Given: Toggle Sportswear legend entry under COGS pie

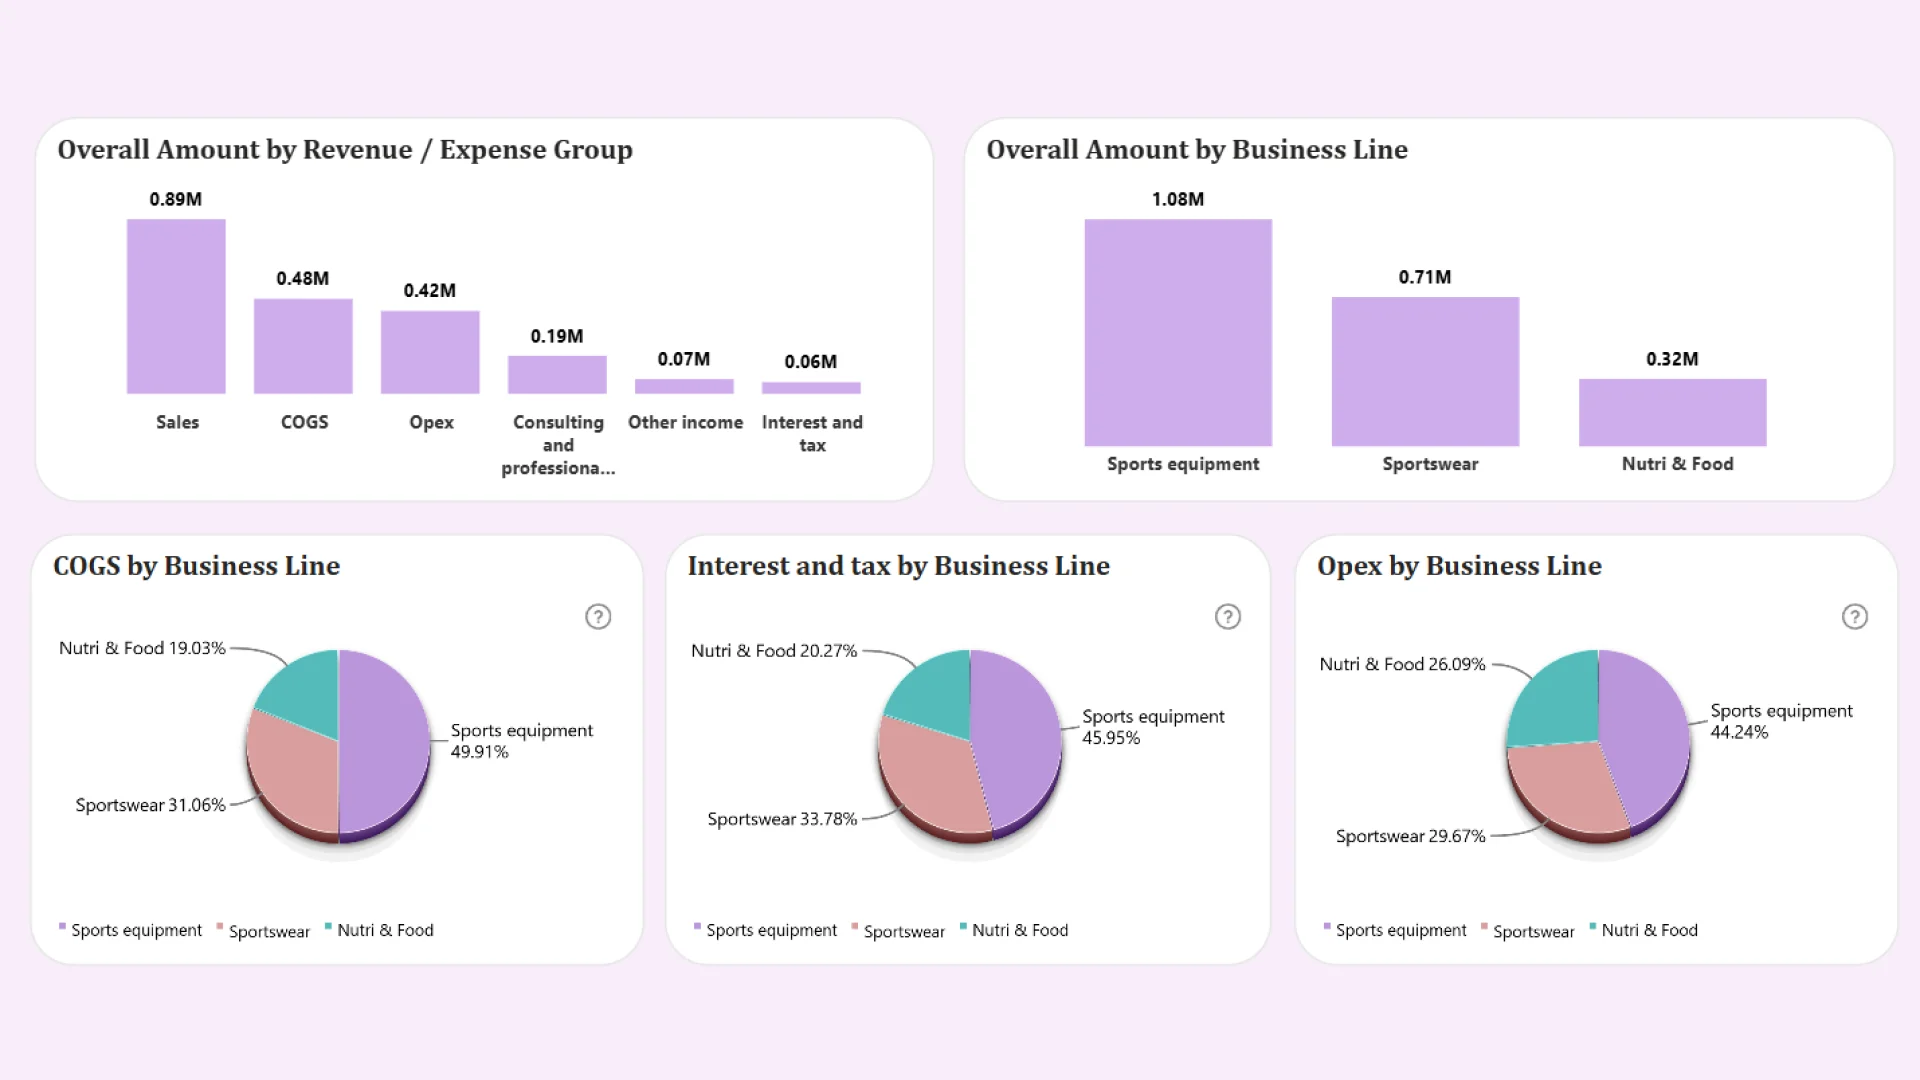Looking at the screenshot, I should click(263, 931).
